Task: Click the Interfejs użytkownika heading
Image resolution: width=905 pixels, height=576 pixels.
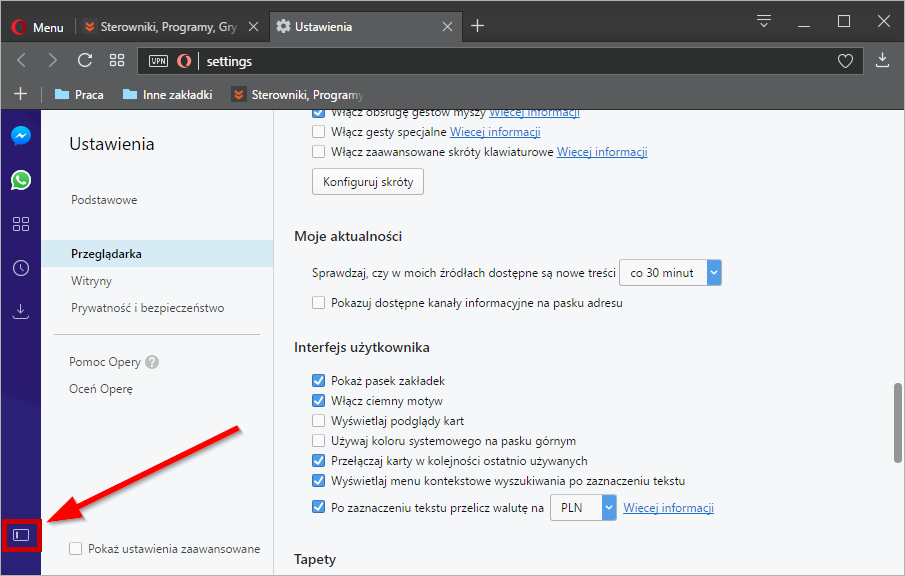Action: point(362,347)
